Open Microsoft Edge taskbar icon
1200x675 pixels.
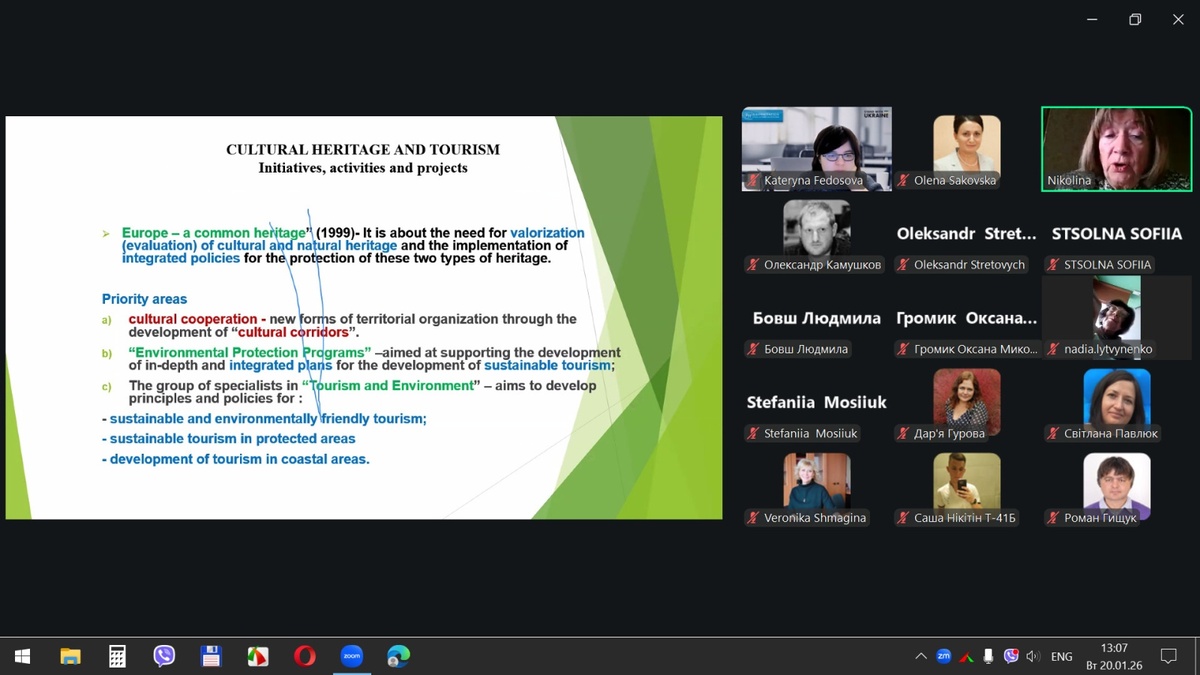coord(398,656)
